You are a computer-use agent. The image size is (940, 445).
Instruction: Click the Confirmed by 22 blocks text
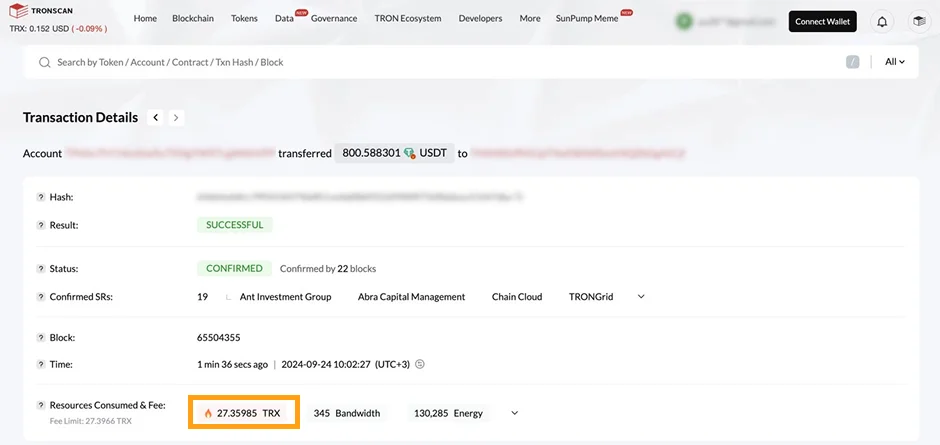tap(328, 269)
